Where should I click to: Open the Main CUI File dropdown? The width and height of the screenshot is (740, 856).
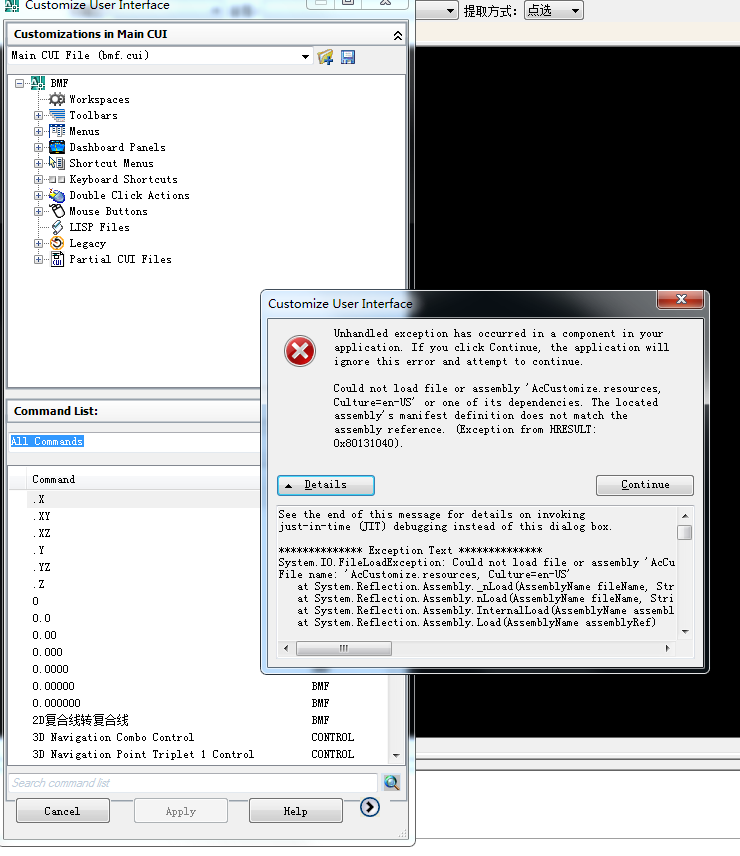point(305,57)
